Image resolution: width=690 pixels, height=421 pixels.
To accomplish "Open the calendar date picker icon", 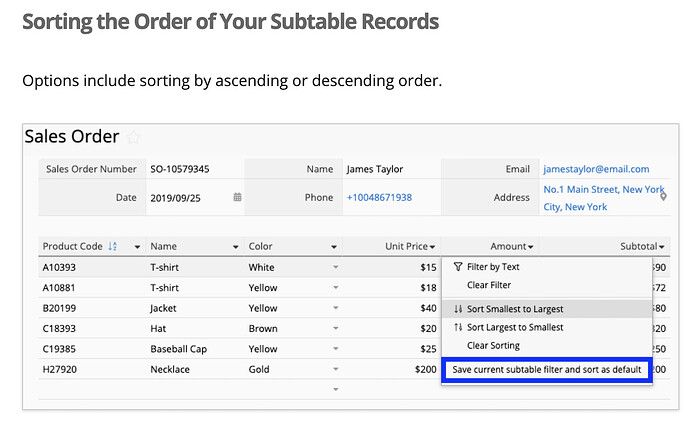I will pos(237,197).
